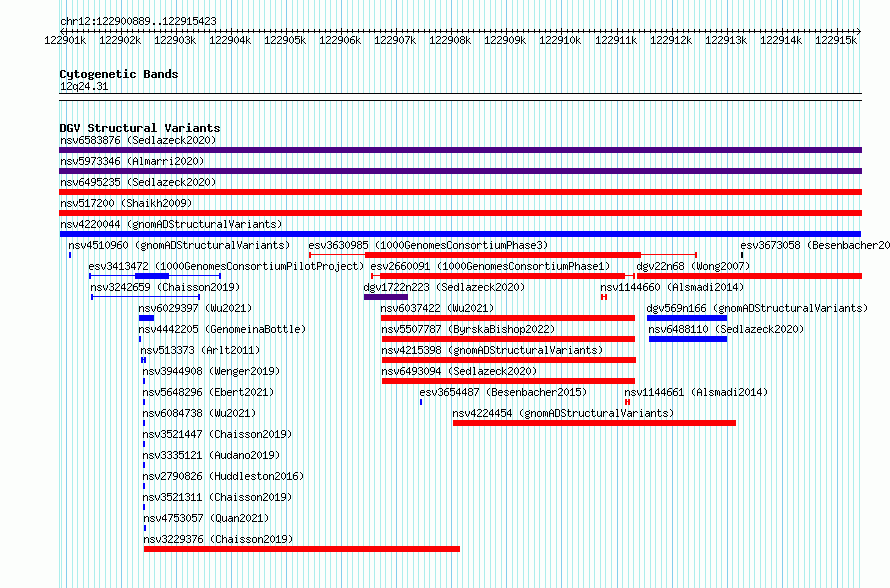The image size is (890, 588).
Task: Click the dgv1722n223 (Sedlazeck2020) label
Action: click(x=444, y=287)
